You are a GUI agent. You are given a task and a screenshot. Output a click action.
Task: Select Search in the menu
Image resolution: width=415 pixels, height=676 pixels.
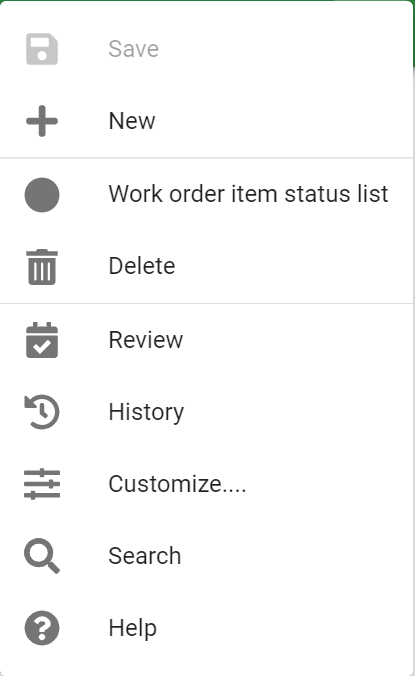pos(206,556)
